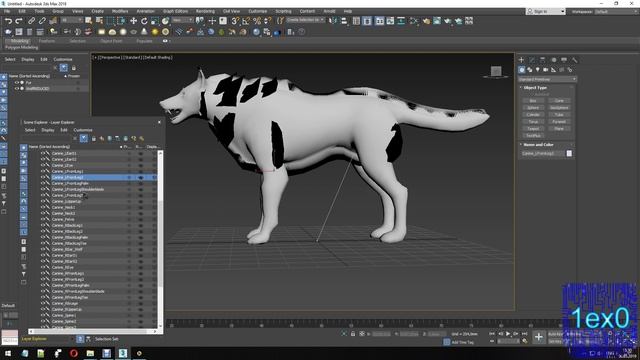Click the Teapot primitive button
This screenshot has width=640, height=360.
533,129
